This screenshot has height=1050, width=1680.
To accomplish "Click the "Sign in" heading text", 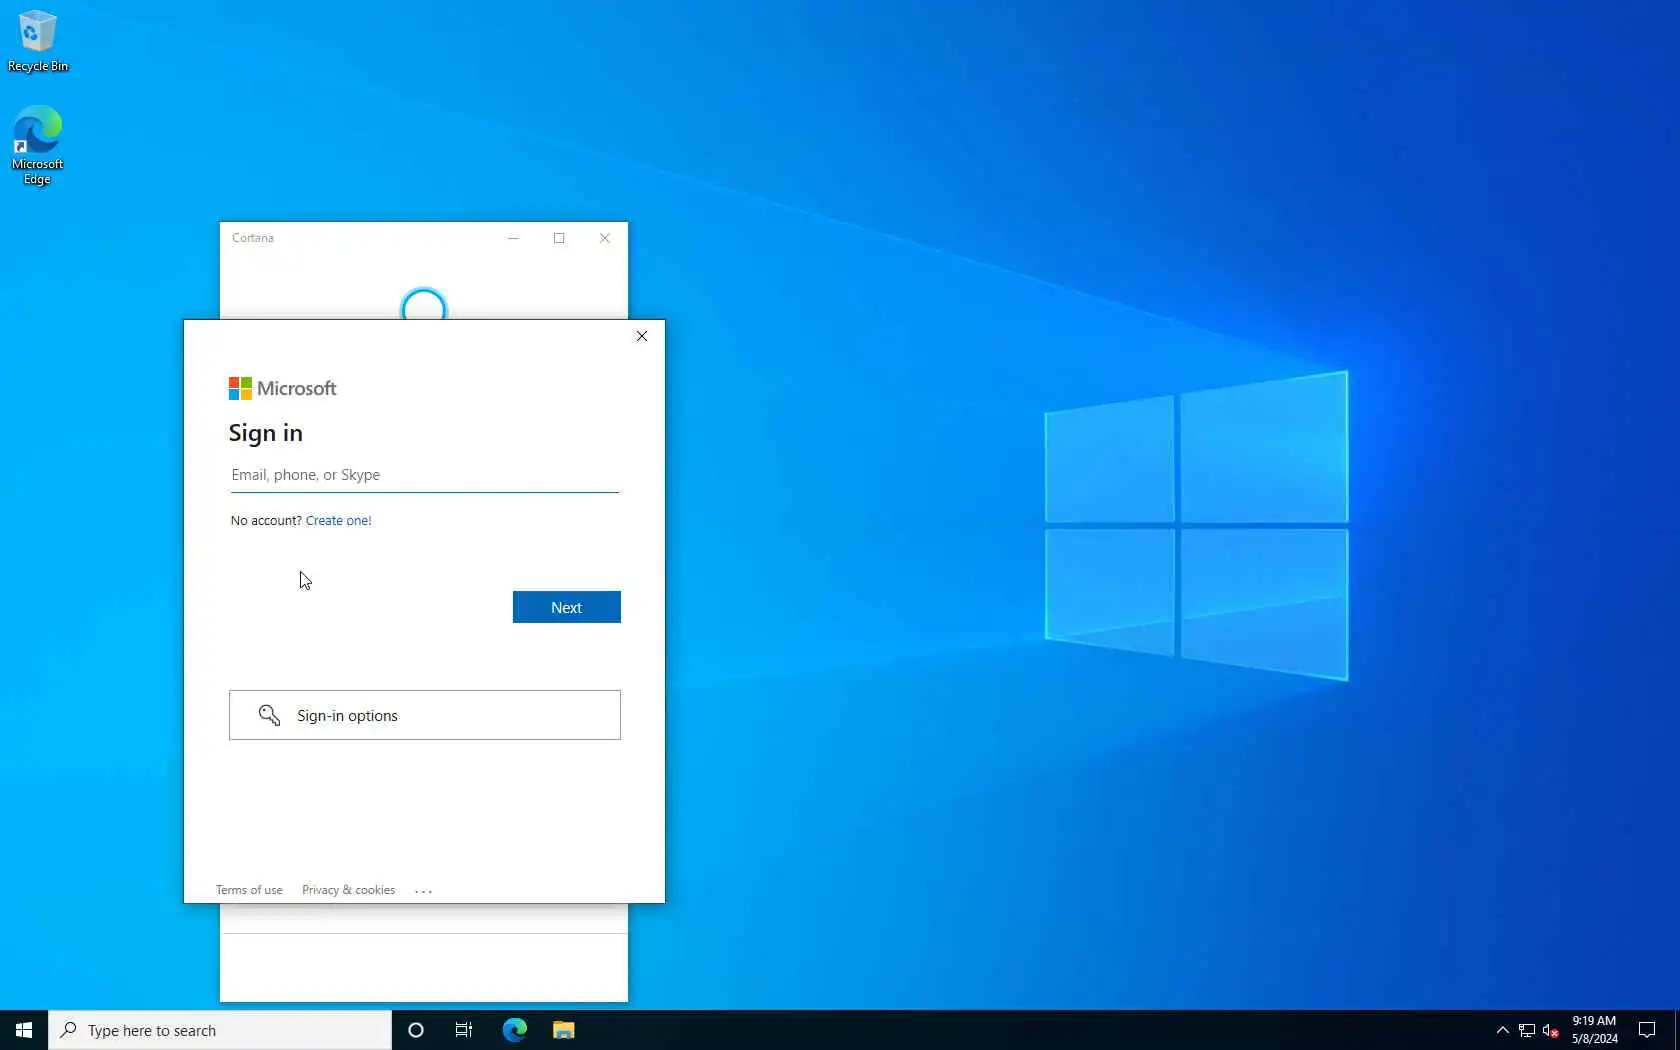I will [x=265, y=433].
